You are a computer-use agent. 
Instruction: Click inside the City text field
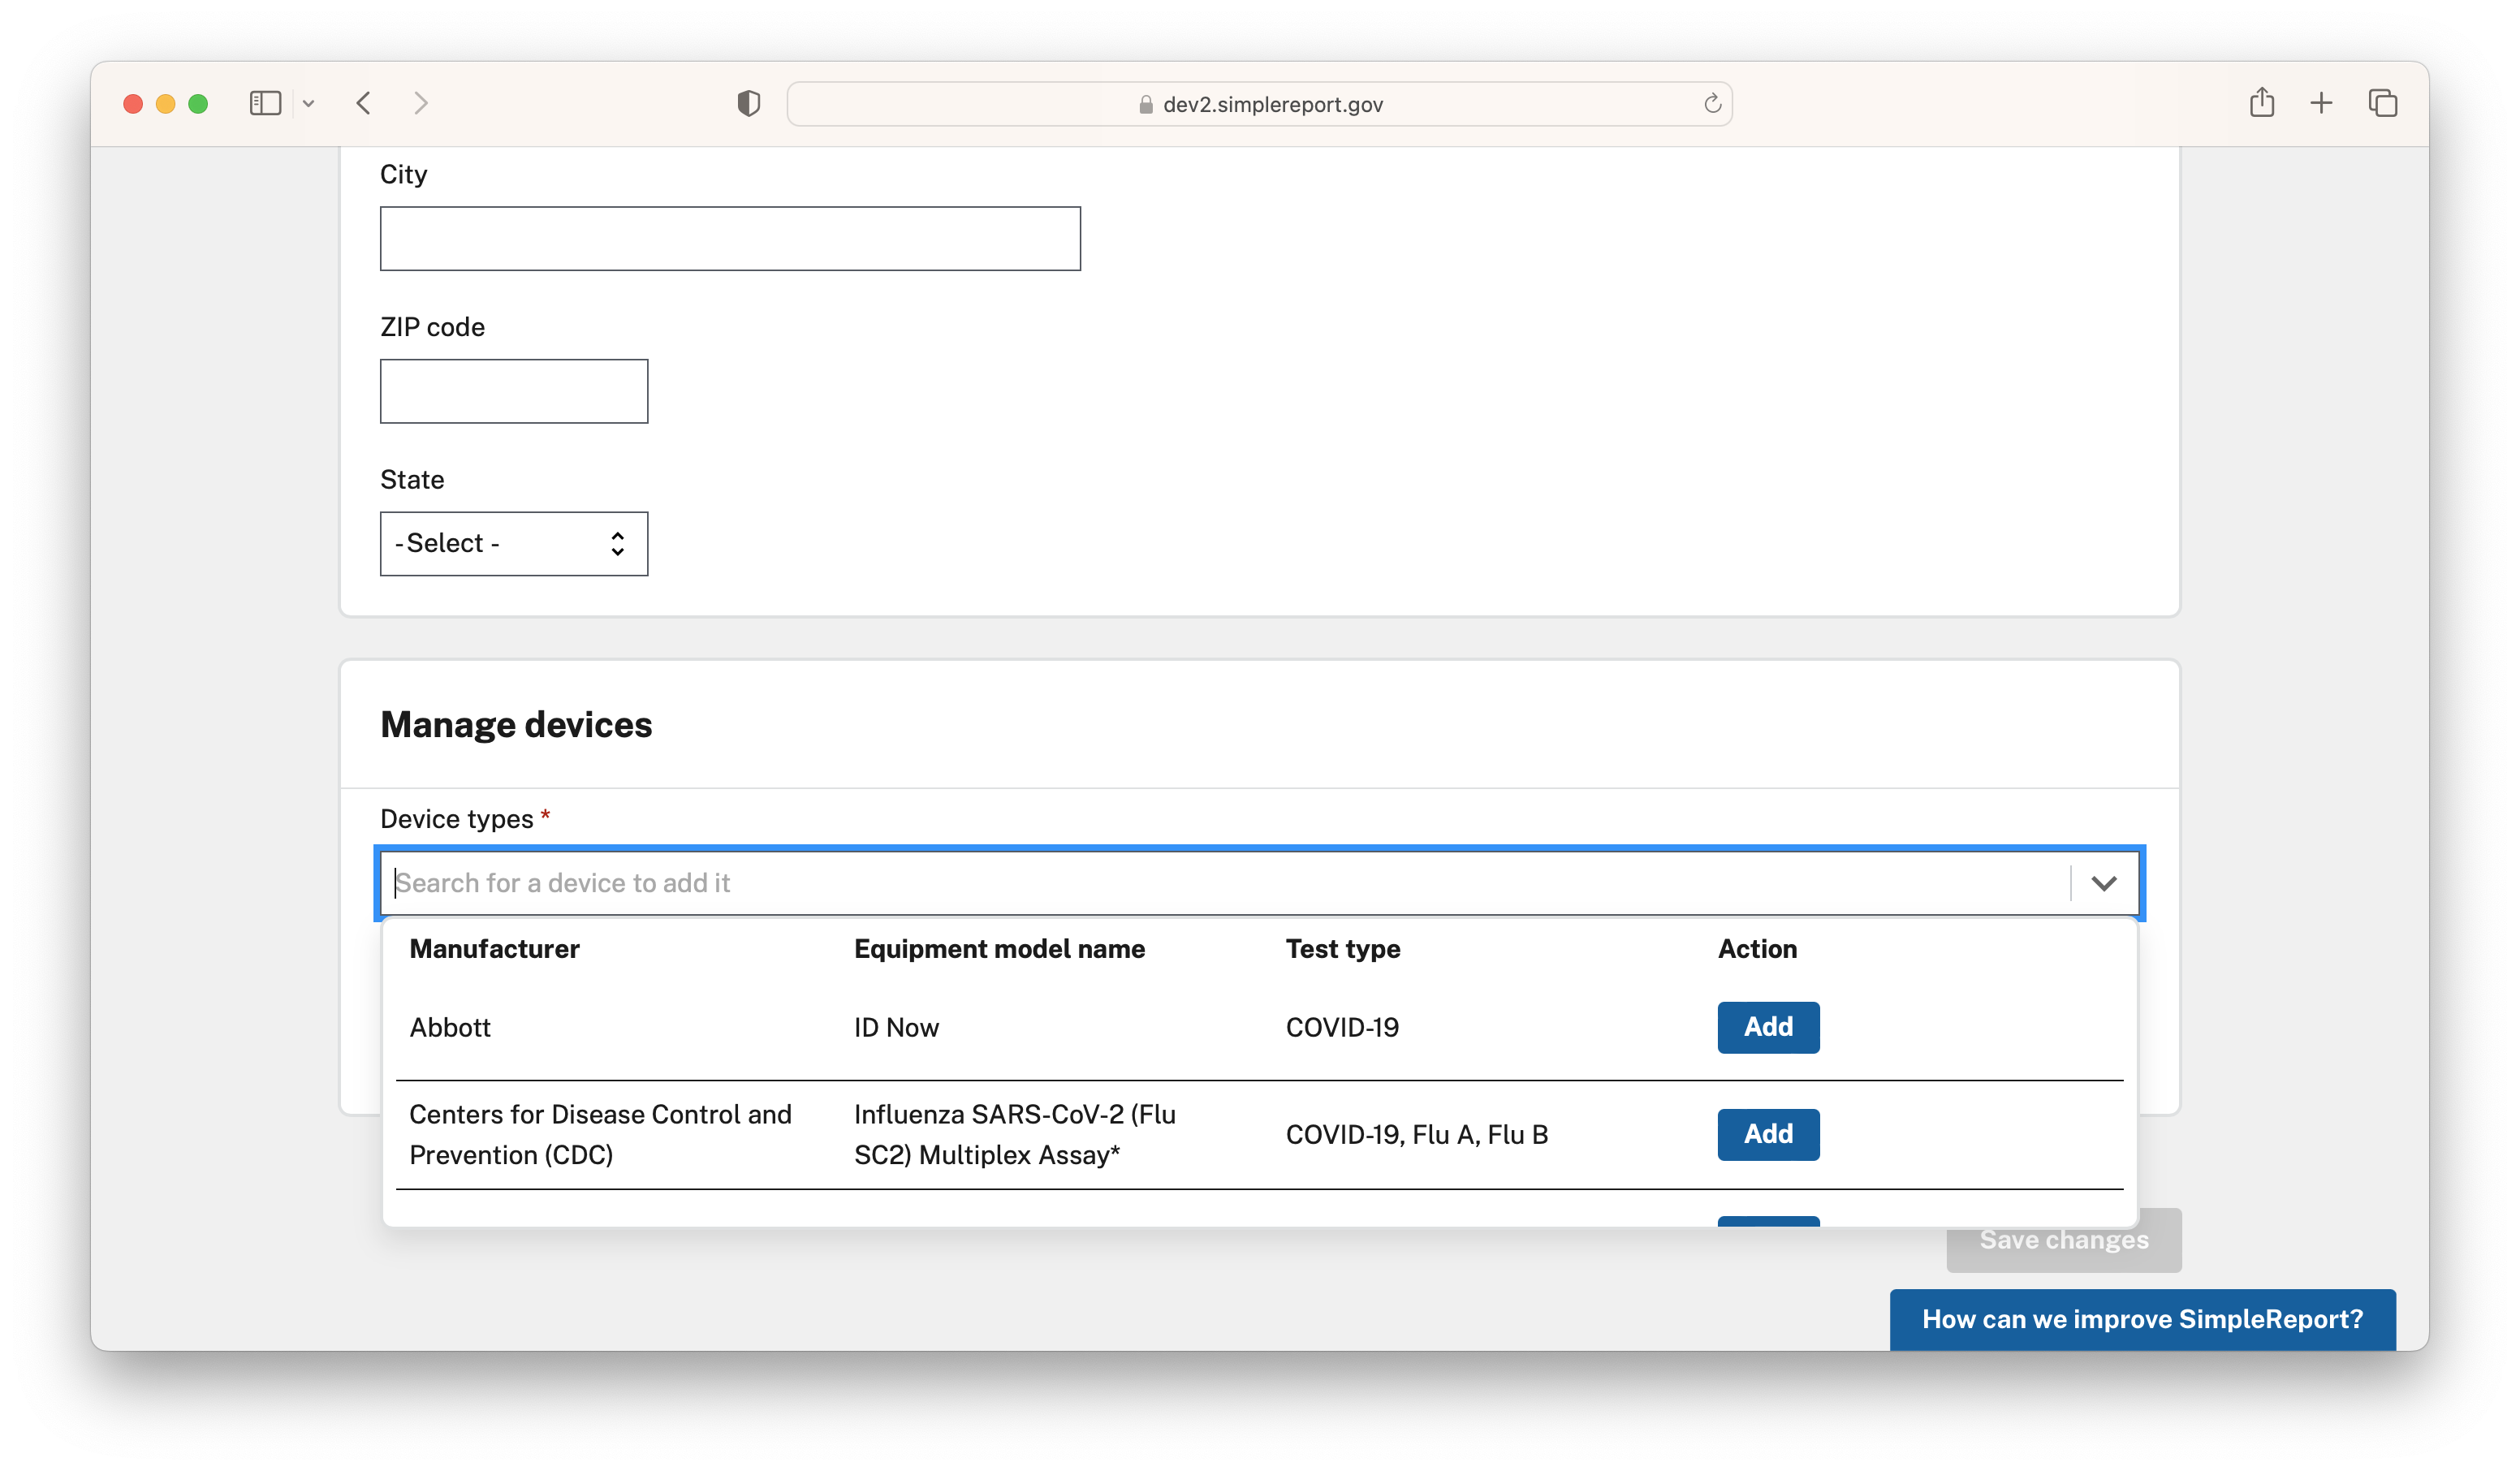[729, 238]
